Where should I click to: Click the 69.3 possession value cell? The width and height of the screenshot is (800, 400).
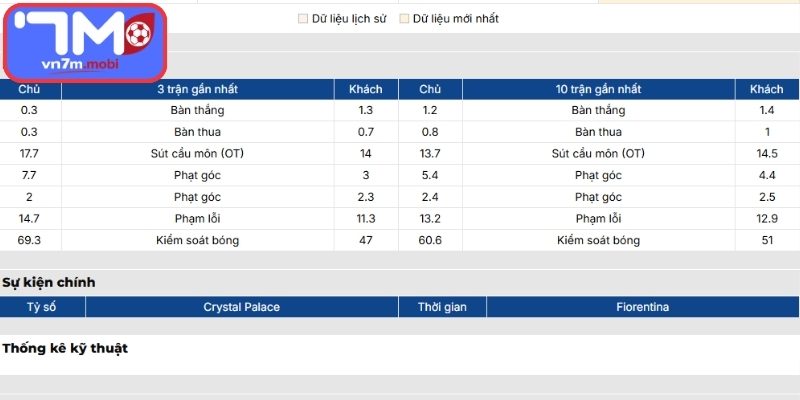coord(30,240)
